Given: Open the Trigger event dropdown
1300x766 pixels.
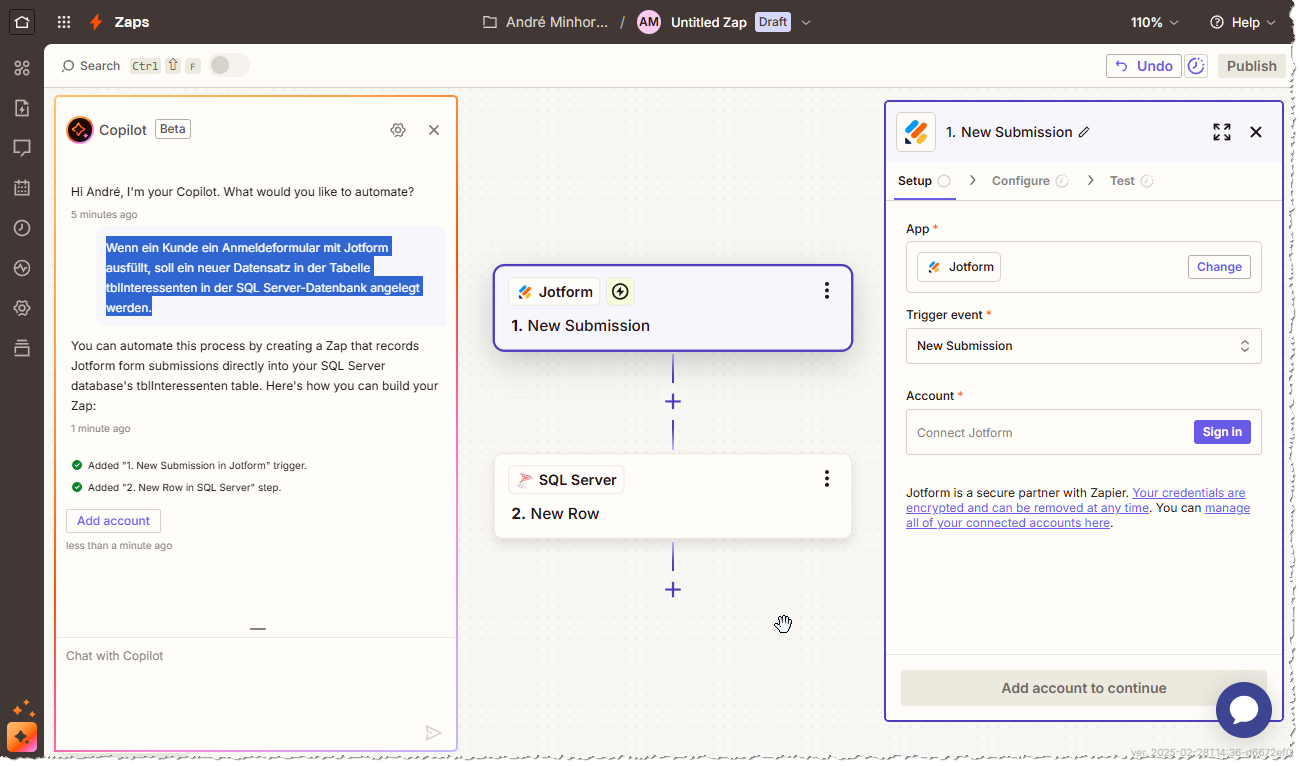Looking at the screenshot, I should (1083, 346).
